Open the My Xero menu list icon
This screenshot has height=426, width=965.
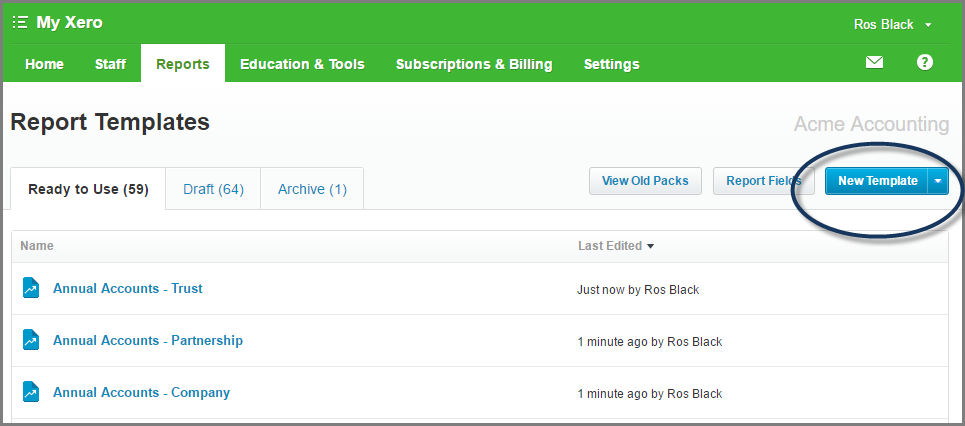coord(20,23)
